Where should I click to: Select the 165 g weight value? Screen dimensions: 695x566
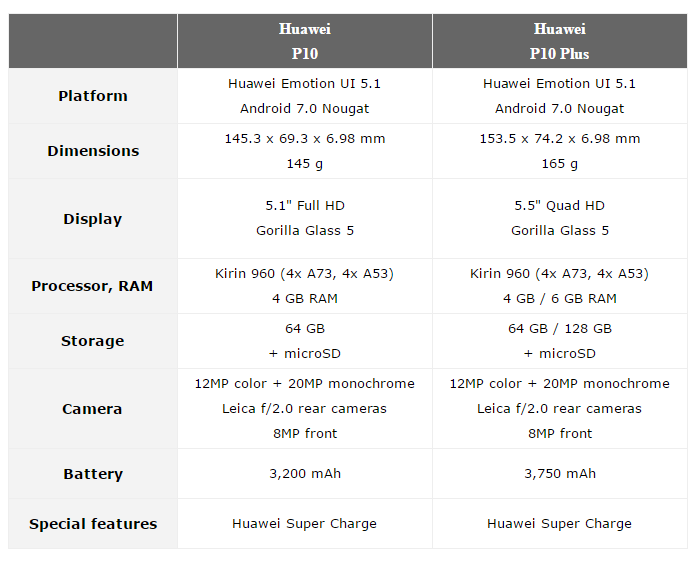pos(560,164)
